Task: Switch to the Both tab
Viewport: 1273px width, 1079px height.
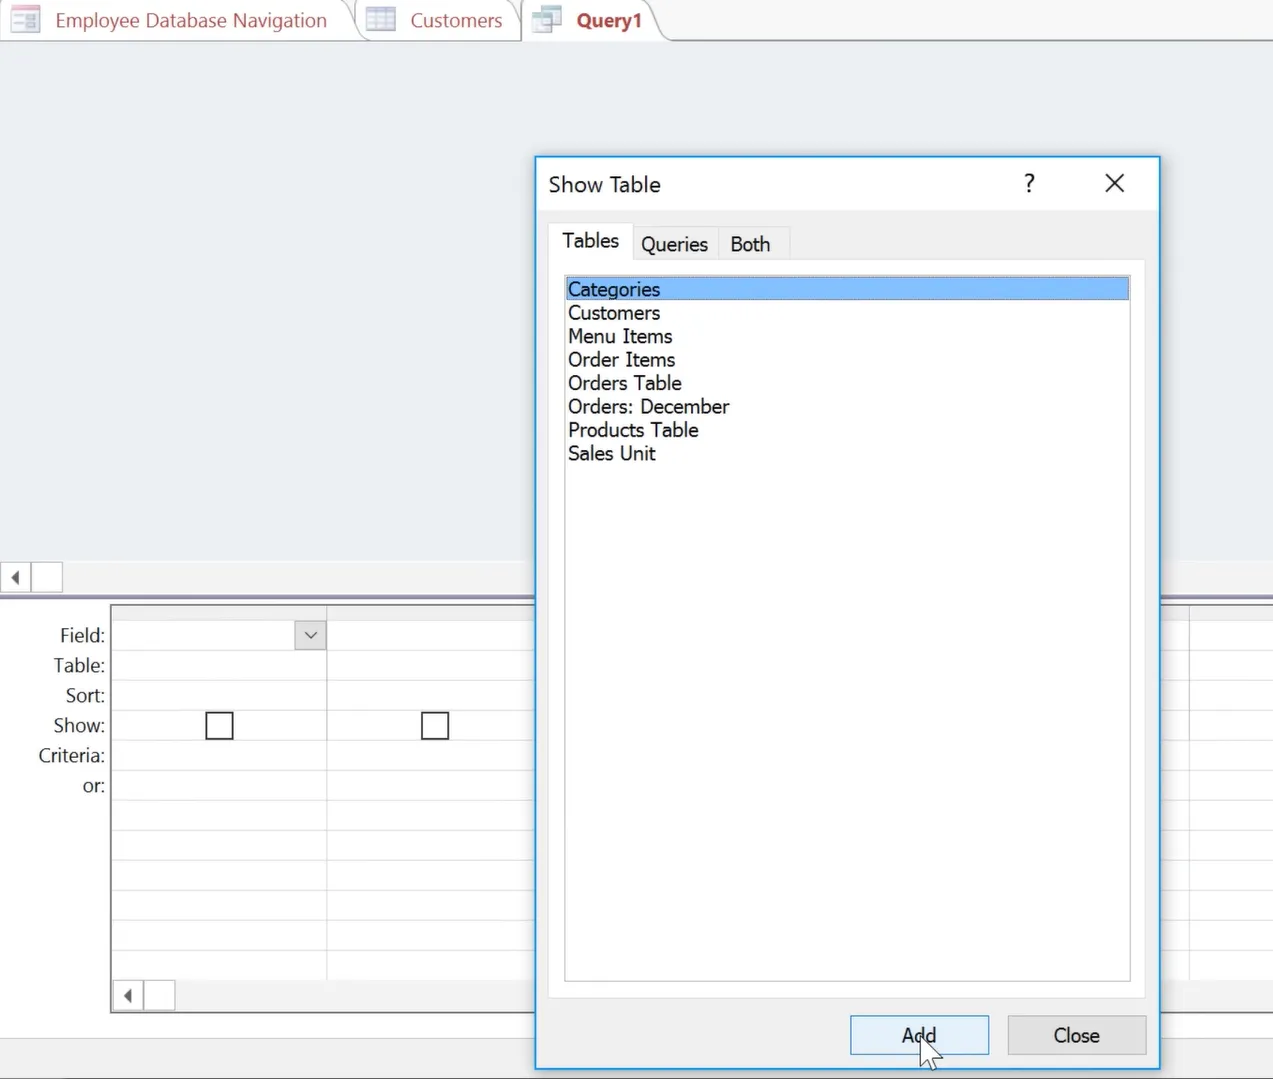Action: point(750,244)
